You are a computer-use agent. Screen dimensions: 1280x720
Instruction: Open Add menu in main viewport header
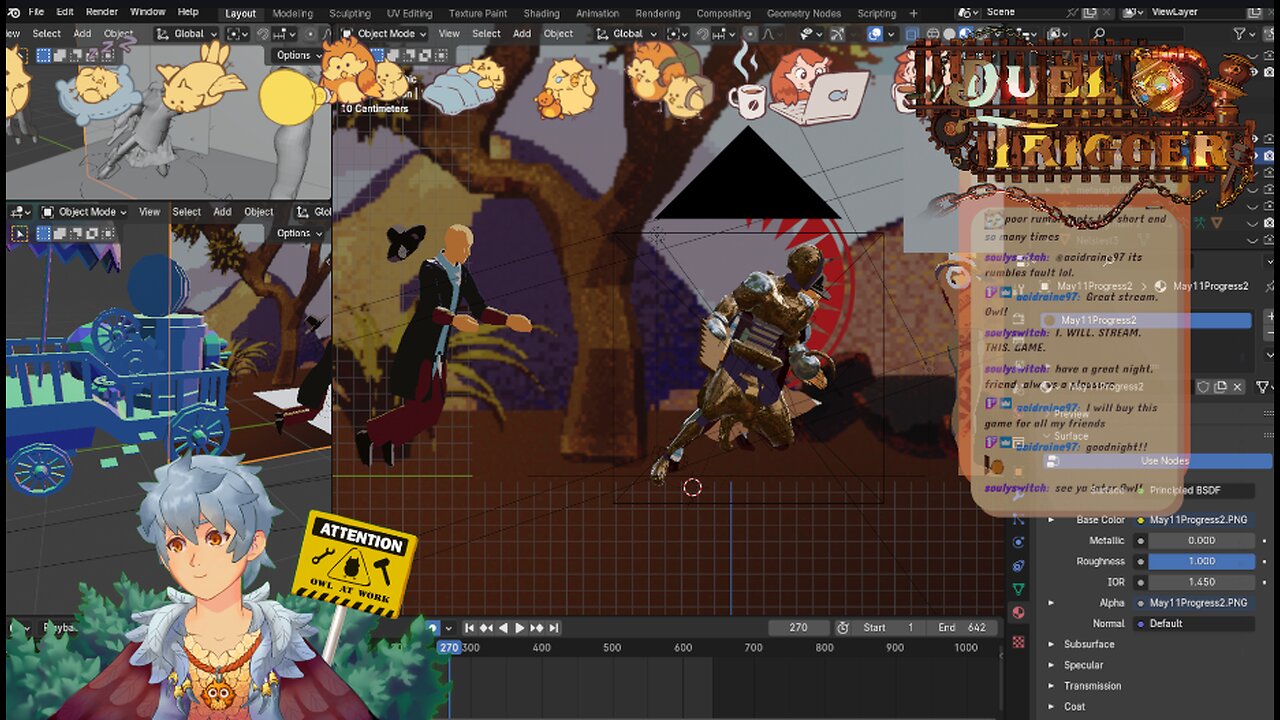(x=522, y=33)
